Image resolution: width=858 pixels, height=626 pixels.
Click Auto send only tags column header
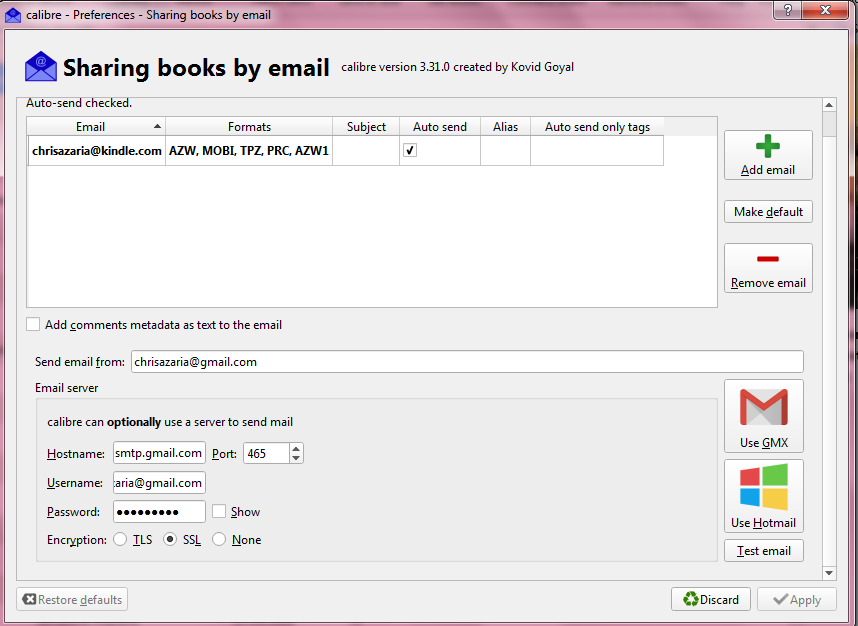click(597, 126)
